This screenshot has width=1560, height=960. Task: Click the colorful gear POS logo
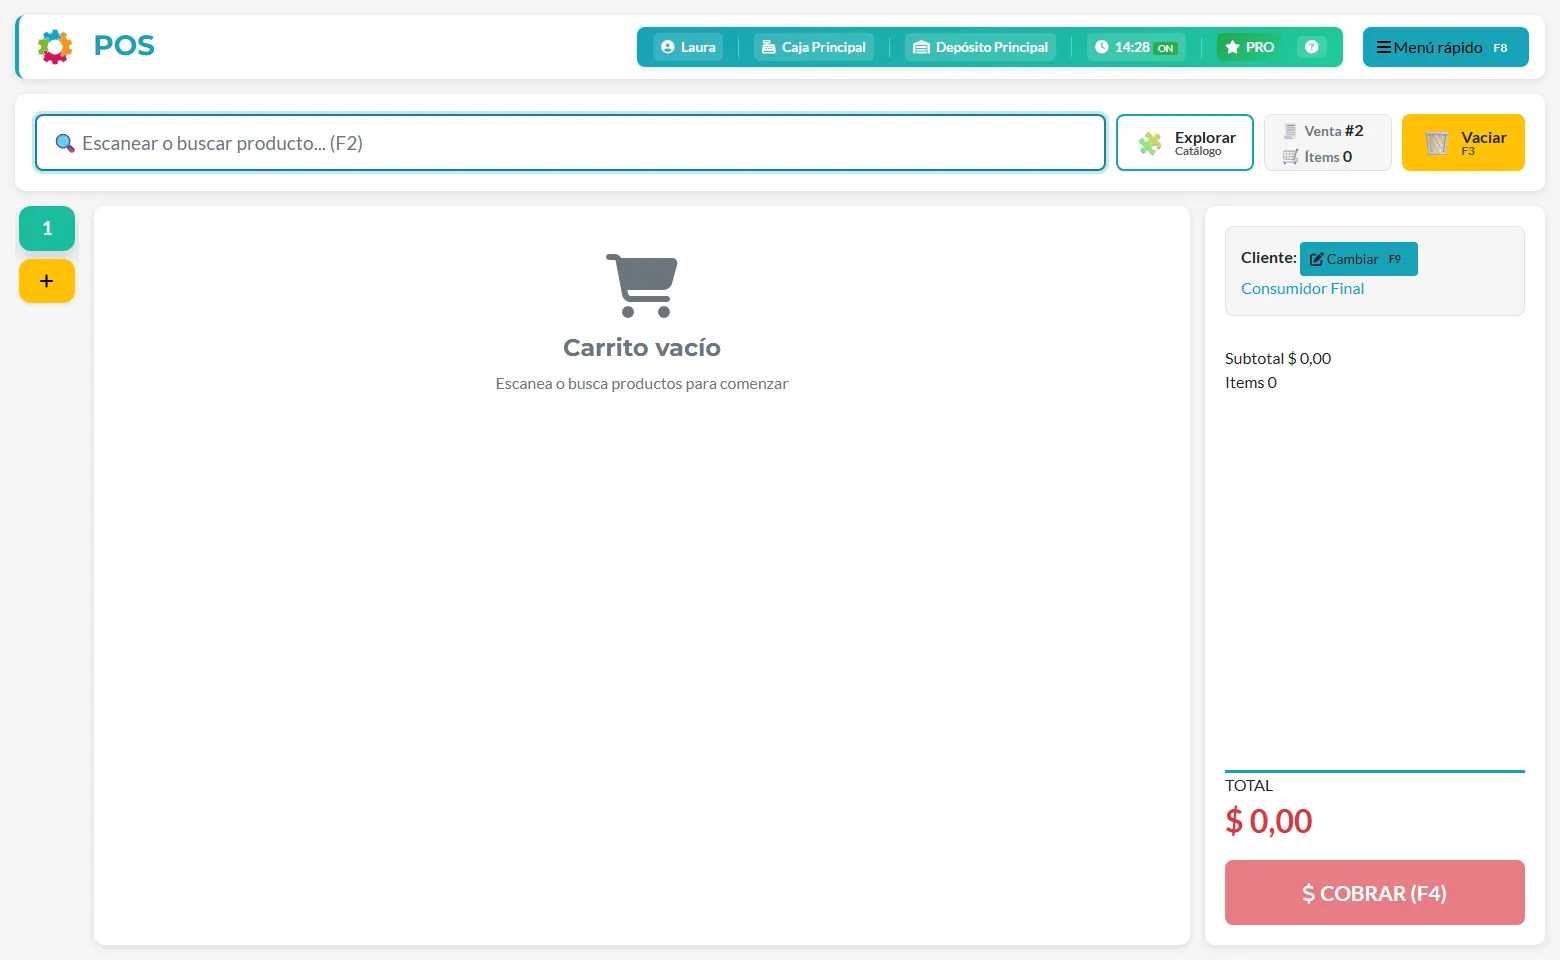tap(55, 46)
